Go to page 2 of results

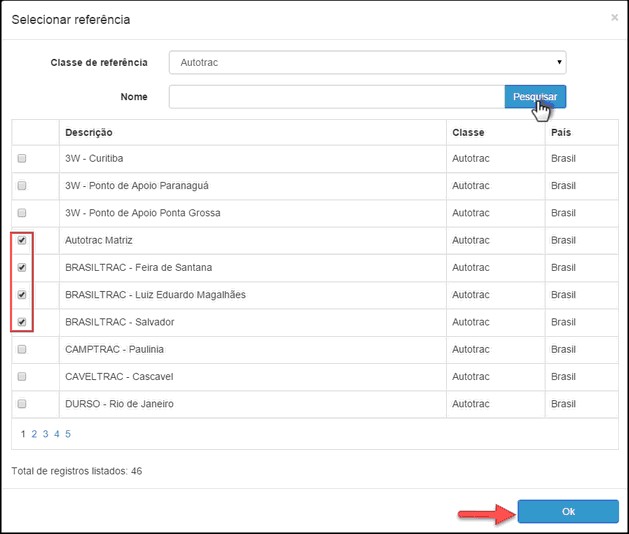pos(34,434)
